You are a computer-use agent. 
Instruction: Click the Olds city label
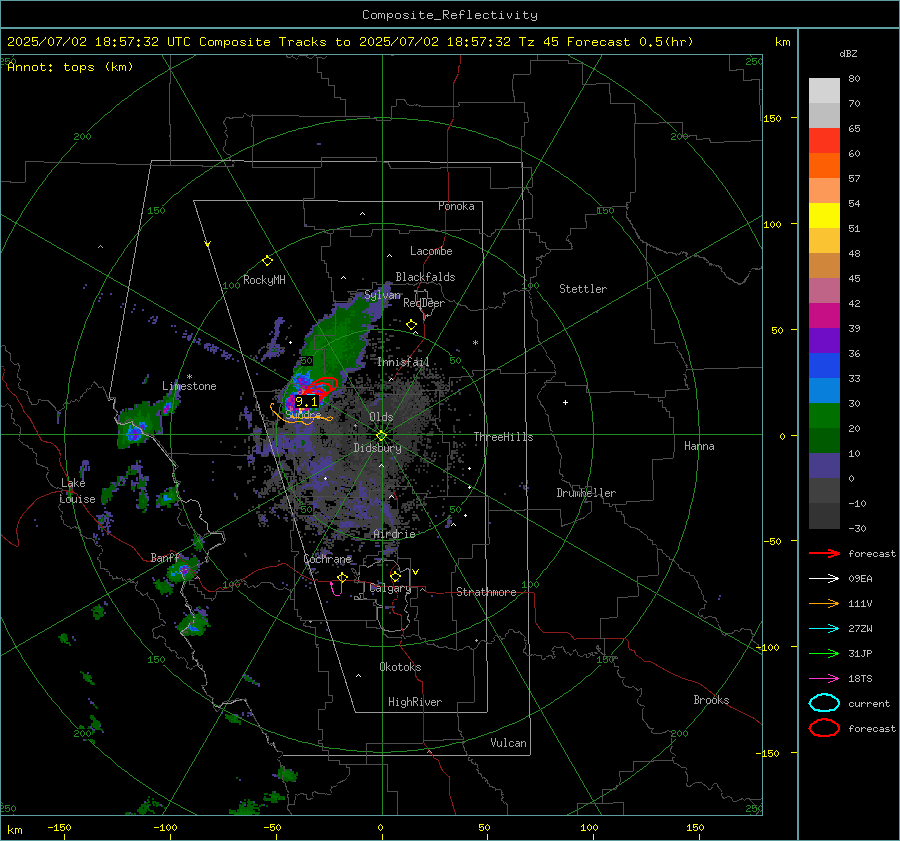(x=381, y=417)
